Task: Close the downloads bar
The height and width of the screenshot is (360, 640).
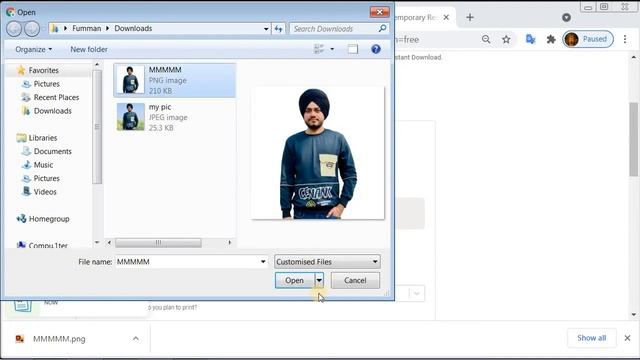Action: pyautogui.click(x=627, y=338)
